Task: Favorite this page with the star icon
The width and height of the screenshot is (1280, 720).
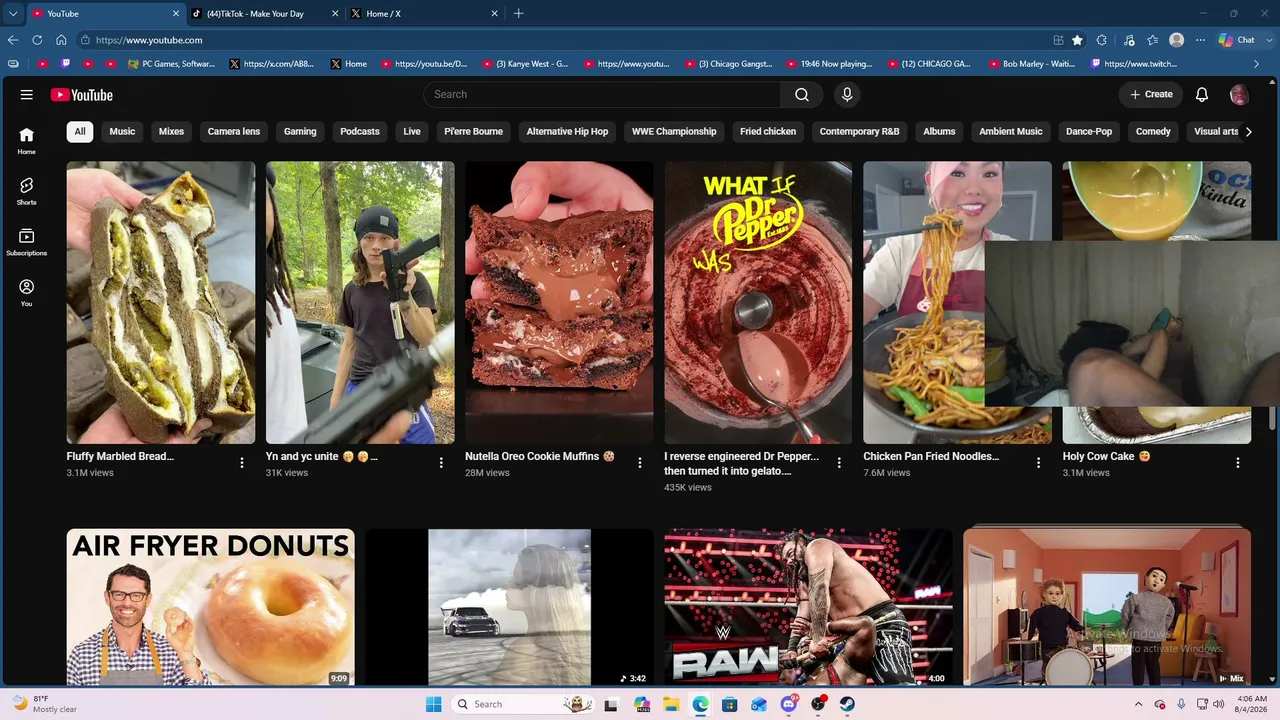Action: [x=1077, y=40]
